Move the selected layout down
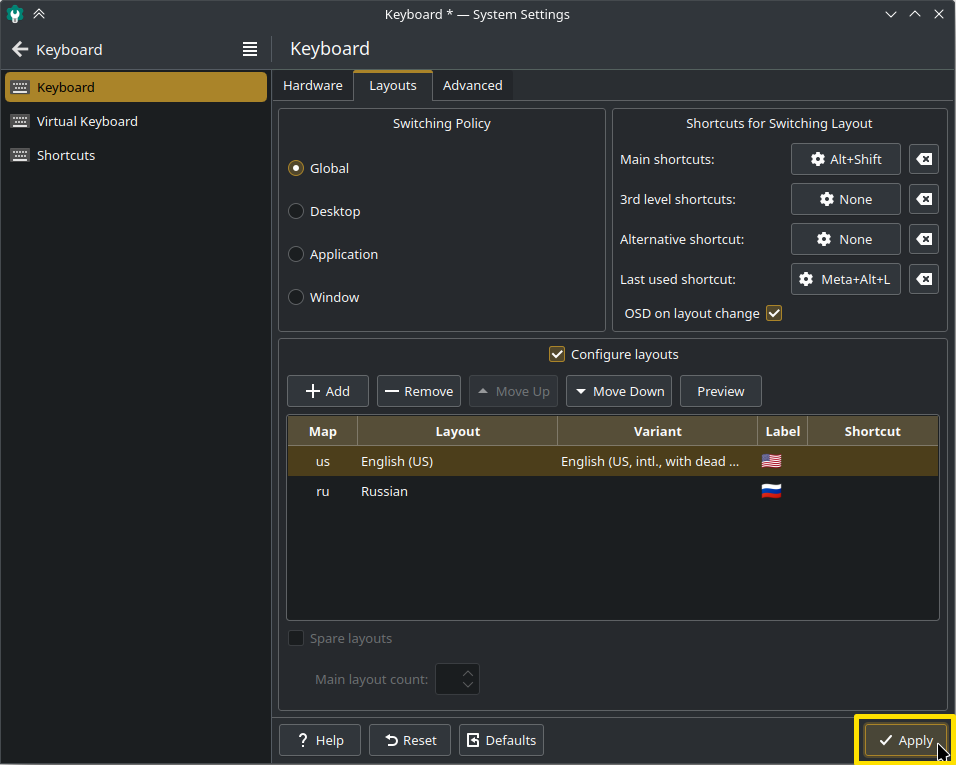Screen dimensions: 956x765 pos(619,391)
